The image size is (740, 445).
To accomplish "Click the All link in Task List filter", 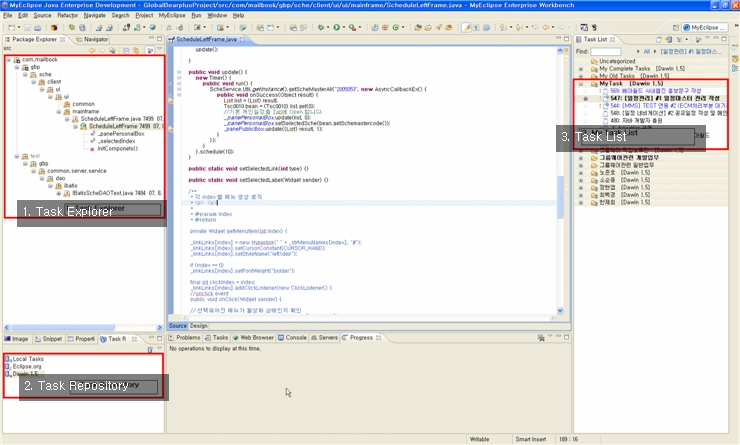I will point(647,51).
